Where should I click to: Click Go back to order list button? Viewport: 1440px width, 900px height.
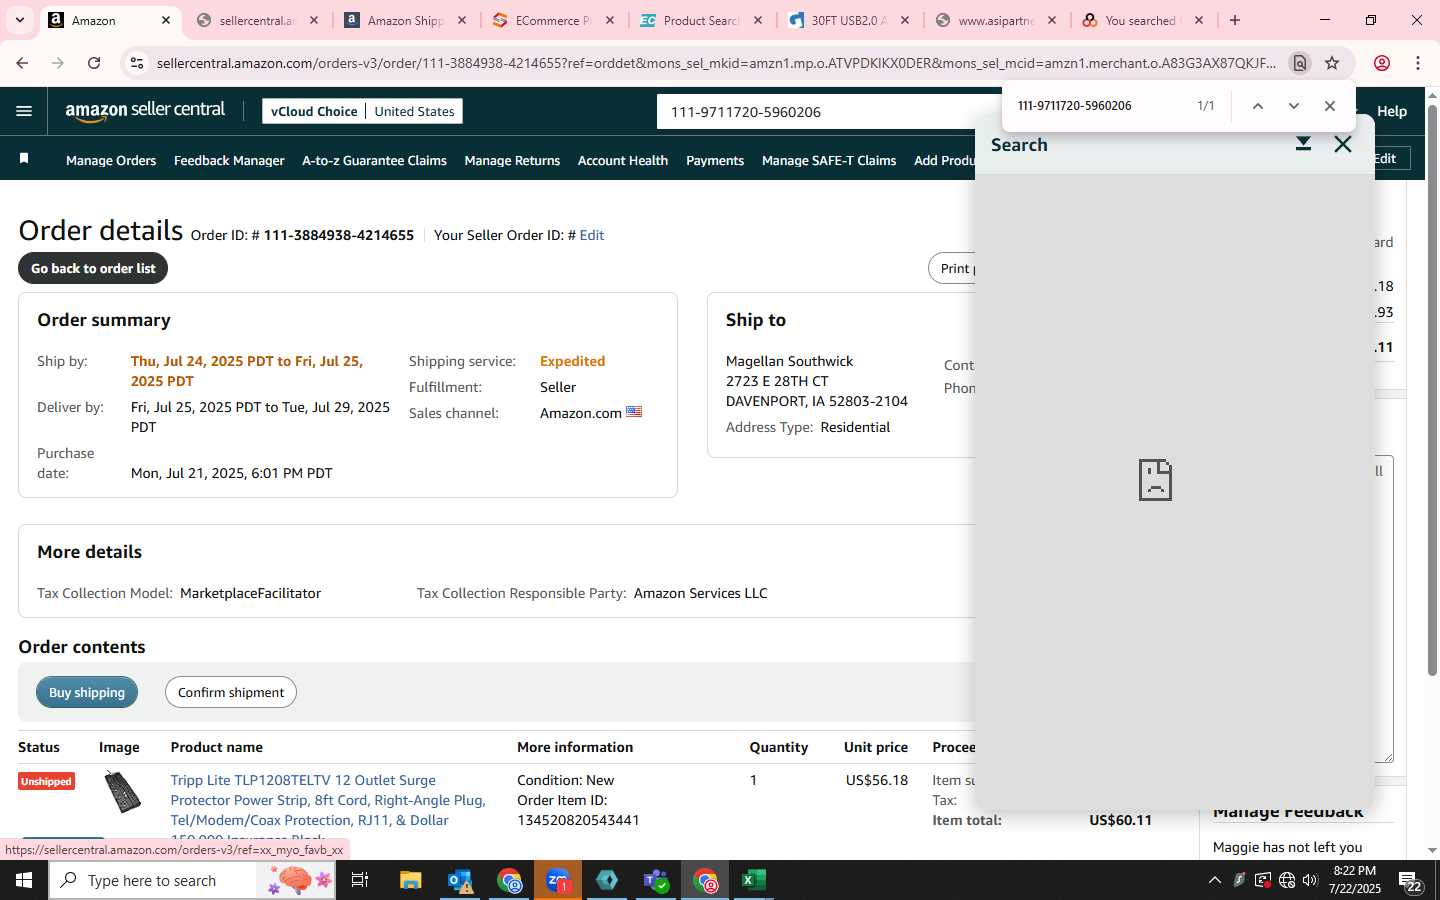click(93, 268)
